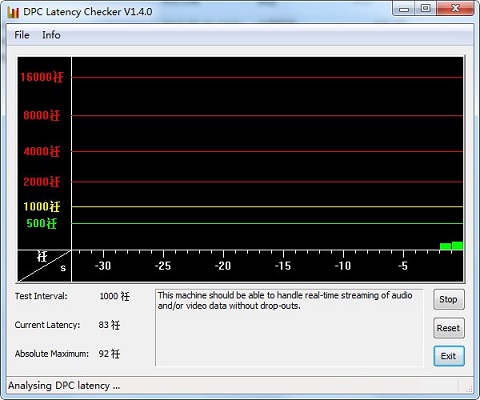Image resolution: width=480 pixels, height=400 pixels.
Task: Click the Exit button
Action: pos(449,356)
